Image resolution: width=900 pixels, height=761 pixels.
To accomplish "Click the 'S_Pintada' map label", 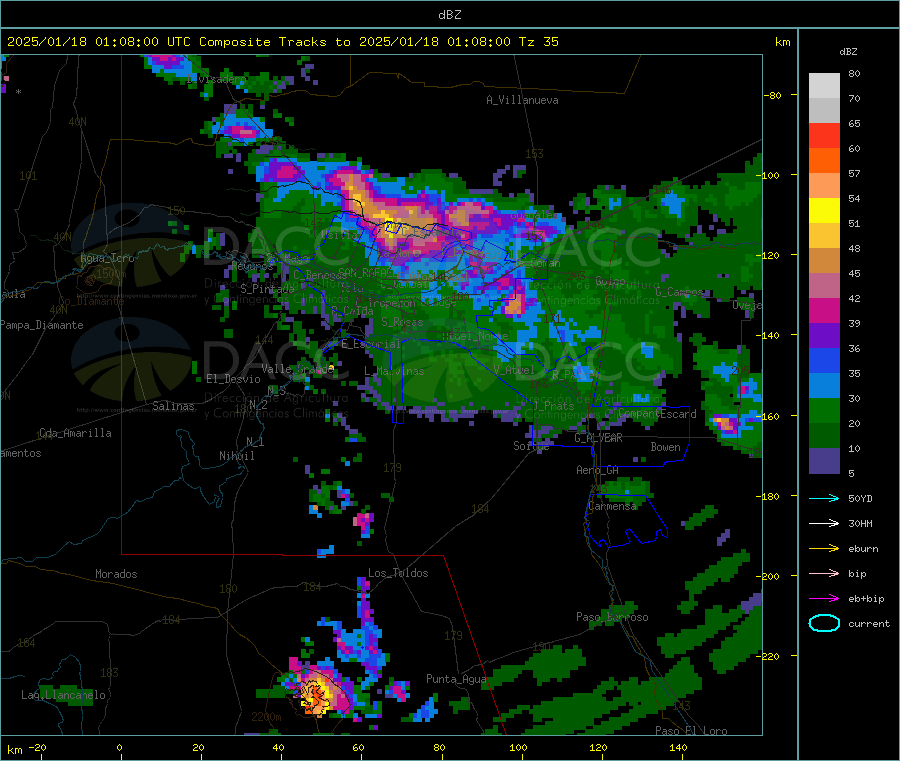I will 267,289.
